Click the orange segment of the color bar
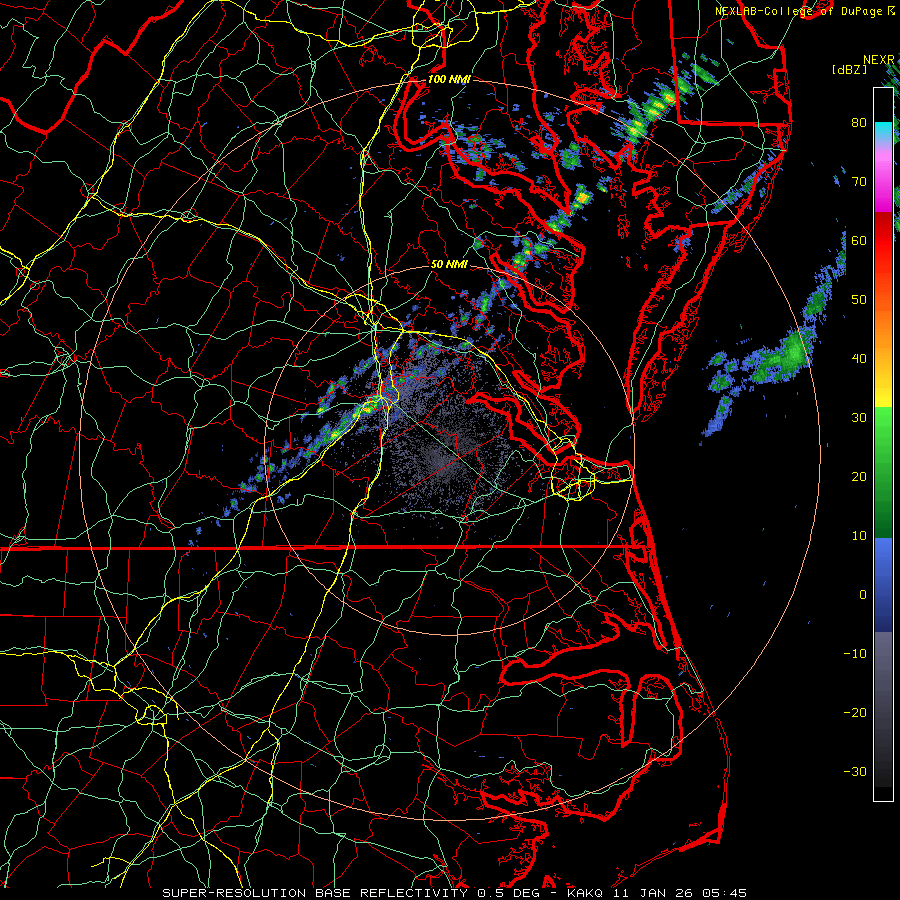The image size is (900, 900). (883, 330)
